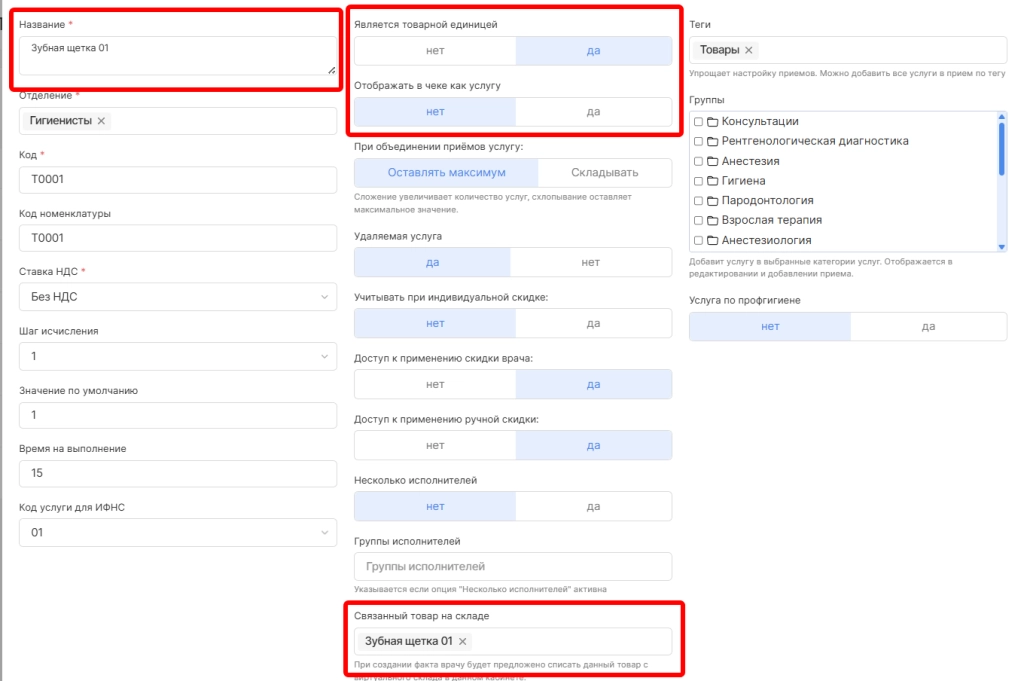
Task: Remove linked product Зубная щетка 01
Action: (463, 642)
